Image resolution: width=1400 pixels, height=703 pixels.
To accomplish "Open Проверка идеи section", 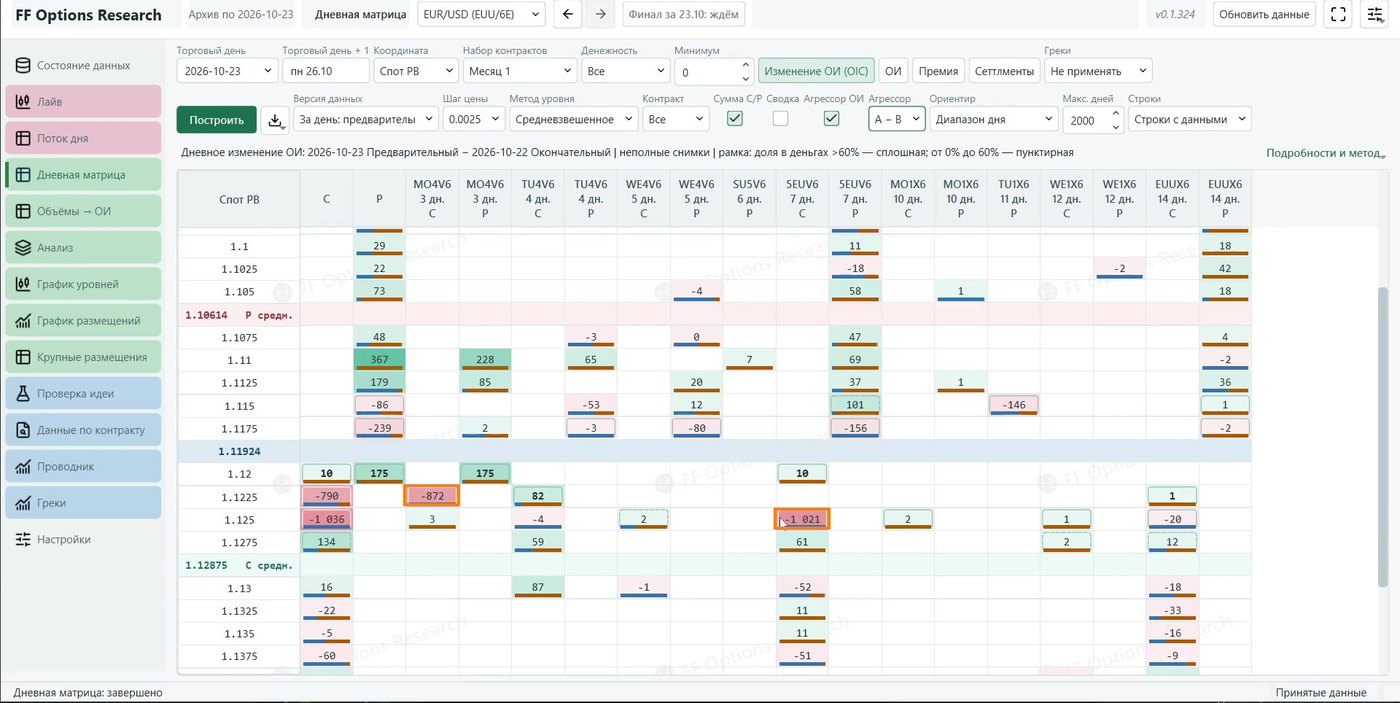I will pyautogui.click(x=83, y=393).
